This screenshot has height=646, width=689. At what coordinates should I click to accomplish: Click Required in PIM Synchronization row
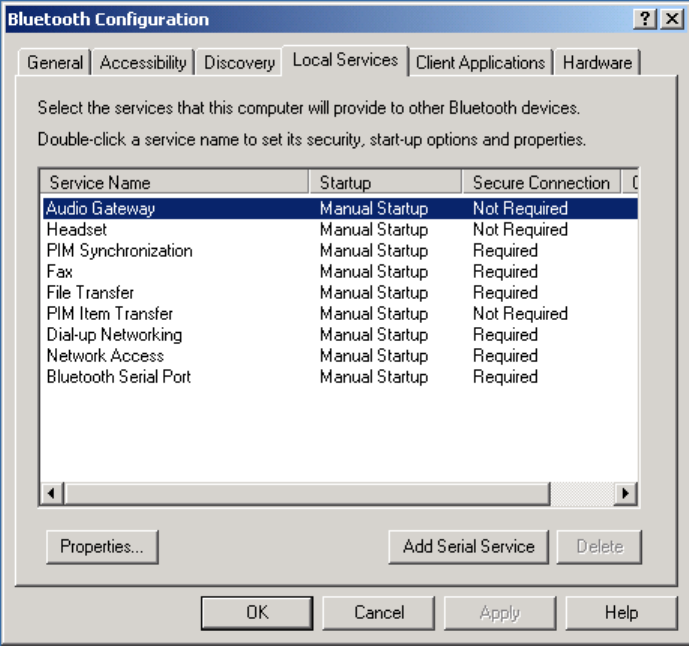point(505,250)
